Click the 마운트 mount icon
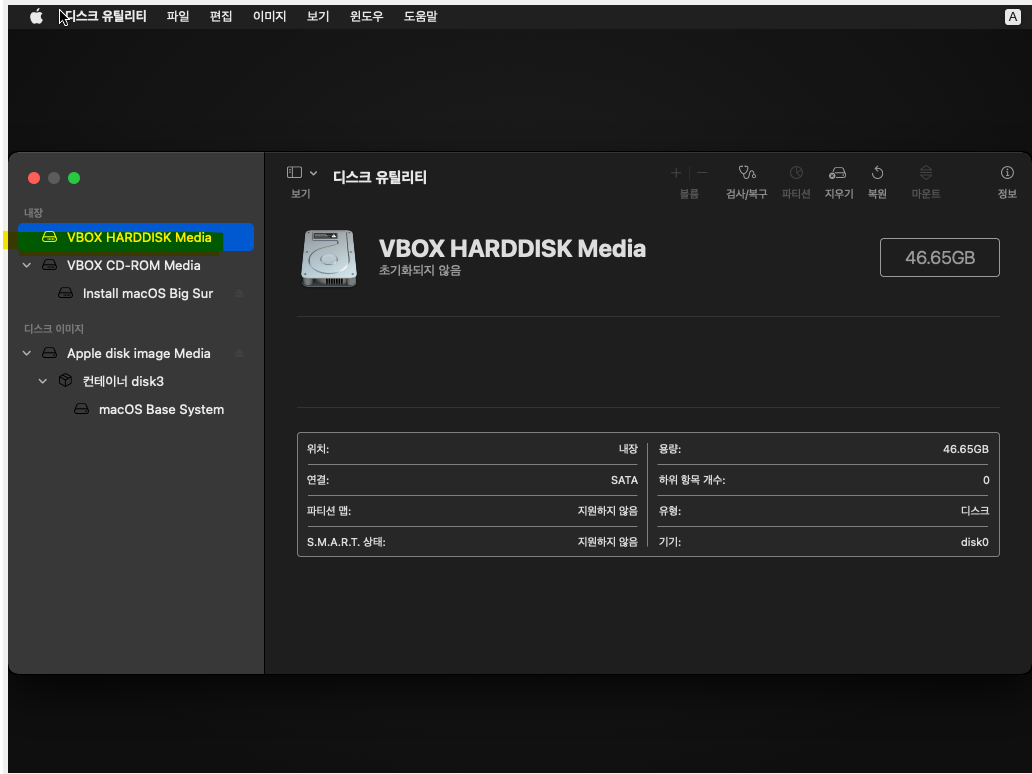Viewport: 1032px width, 774px height. [926, 173]
